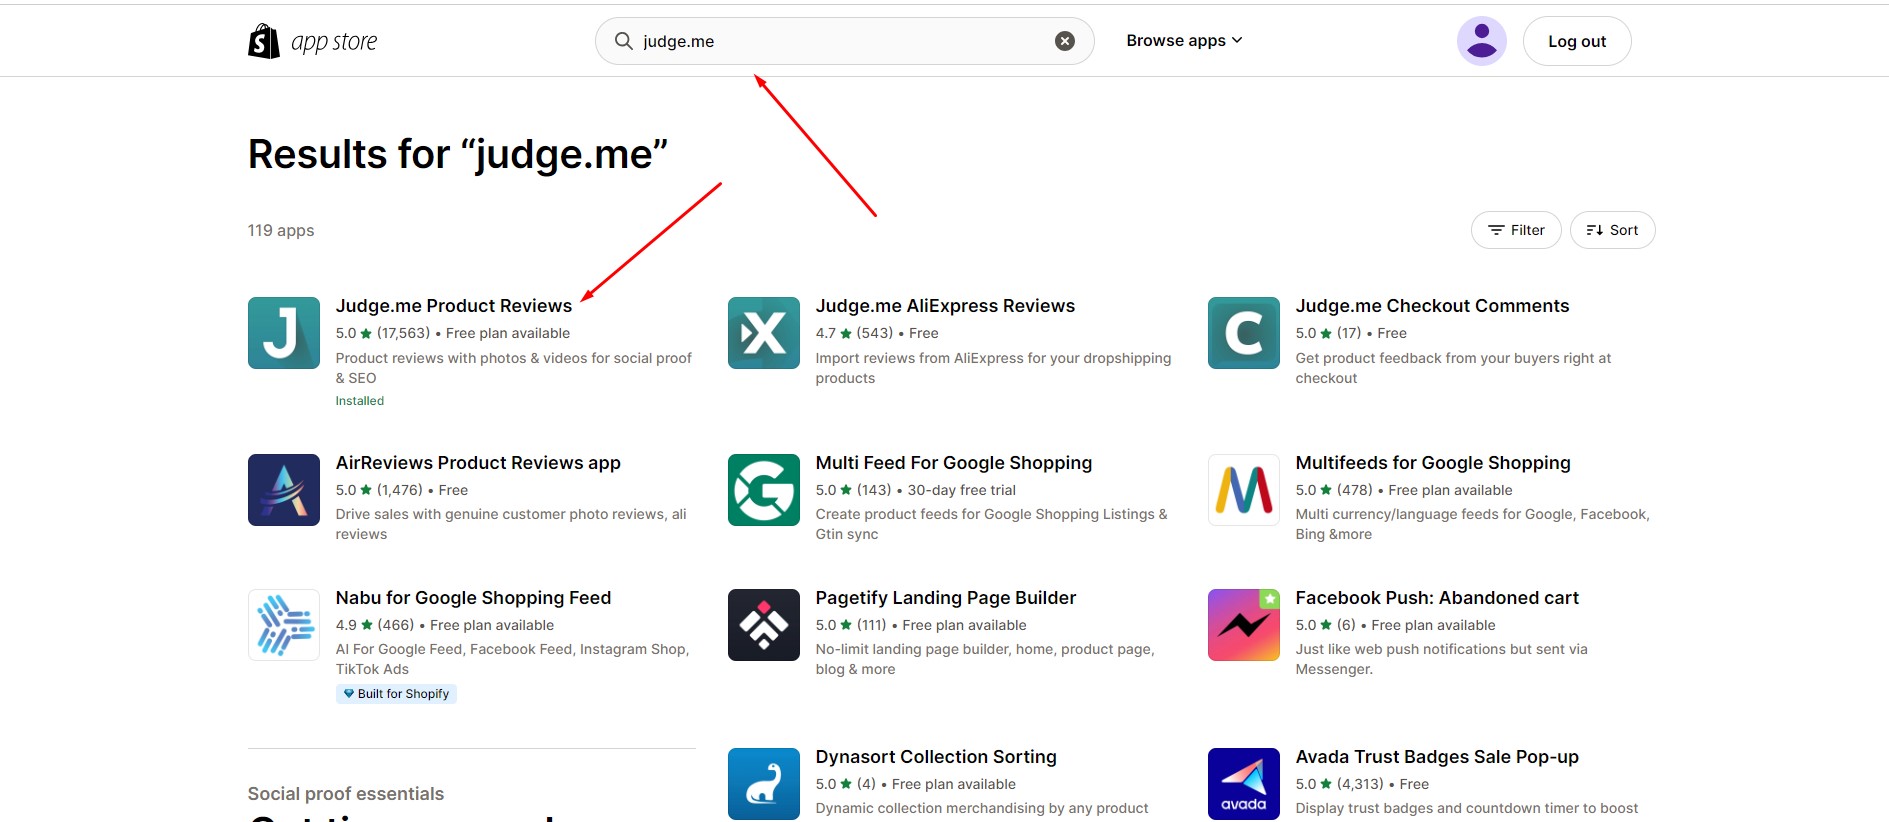Open the Judge.me AliExpress Reviews app icon
This screenshot has width=1889, height=822.
[764, 333]
